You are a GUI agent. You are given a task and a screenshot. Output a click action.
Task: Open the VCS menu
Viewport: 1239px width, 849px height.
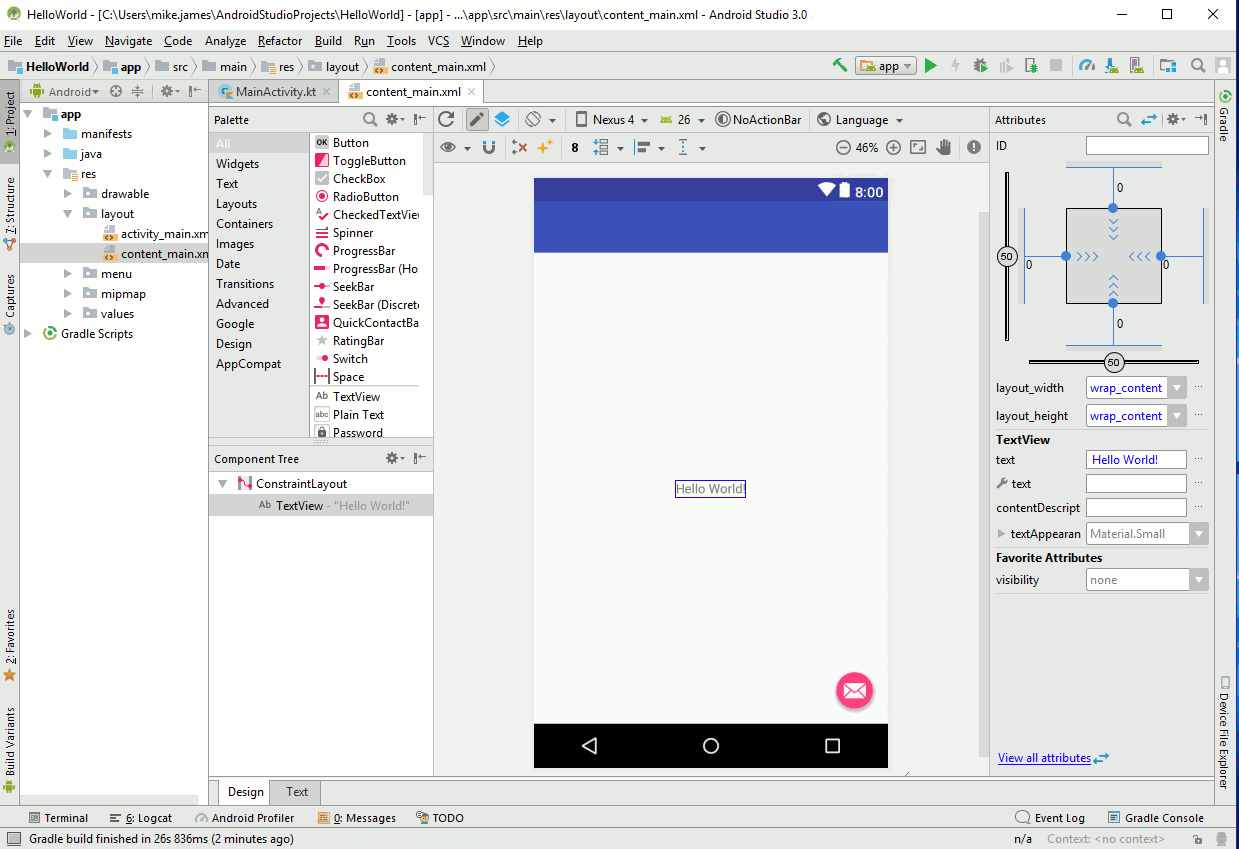[x=438, y=41]
